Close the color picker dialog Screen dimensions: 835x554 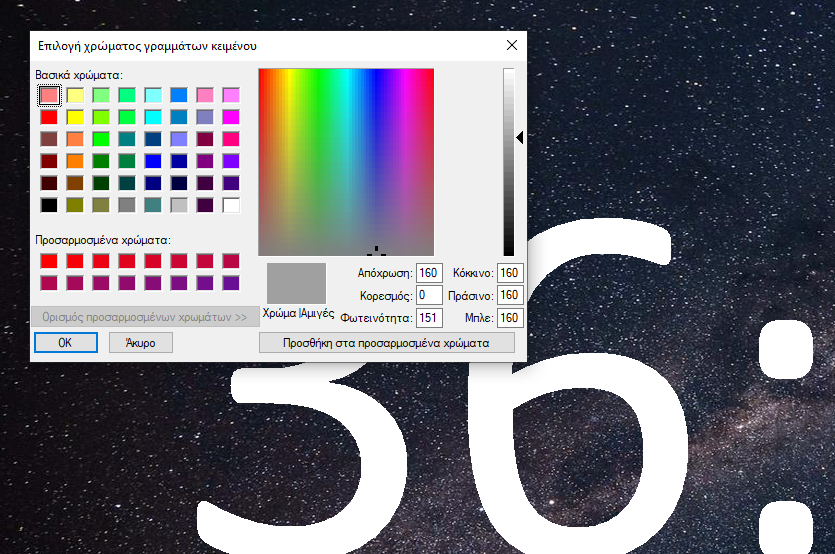click(512, 45)
